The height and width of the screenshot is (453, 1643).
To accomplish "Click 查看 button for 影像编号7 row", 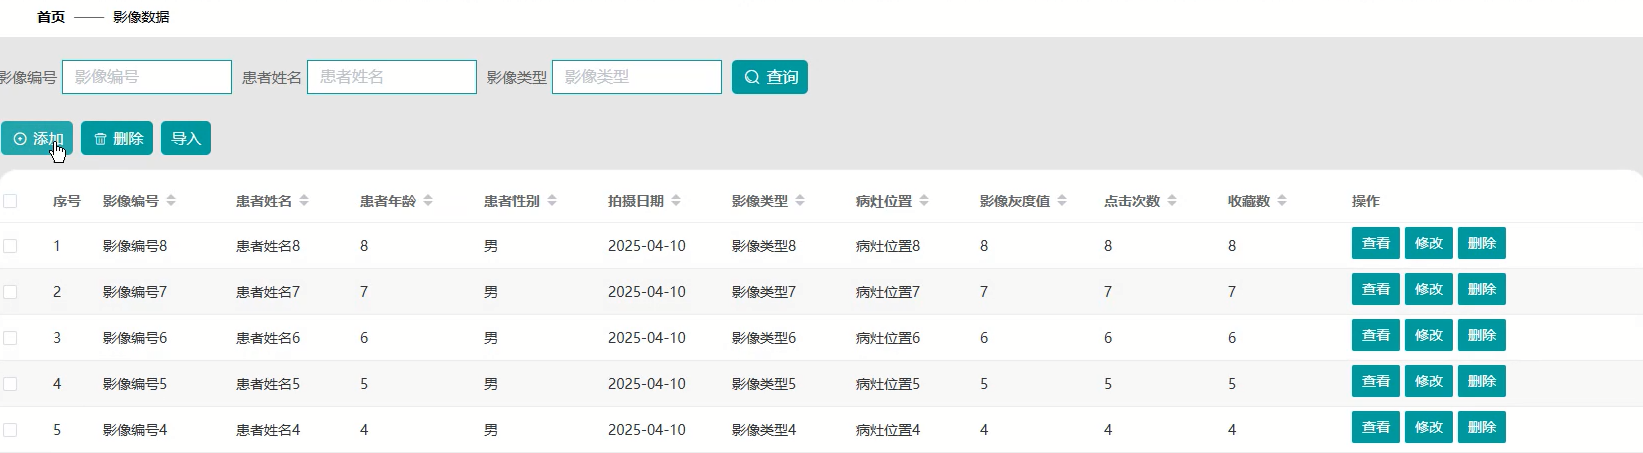I will tap(1375, 289).
